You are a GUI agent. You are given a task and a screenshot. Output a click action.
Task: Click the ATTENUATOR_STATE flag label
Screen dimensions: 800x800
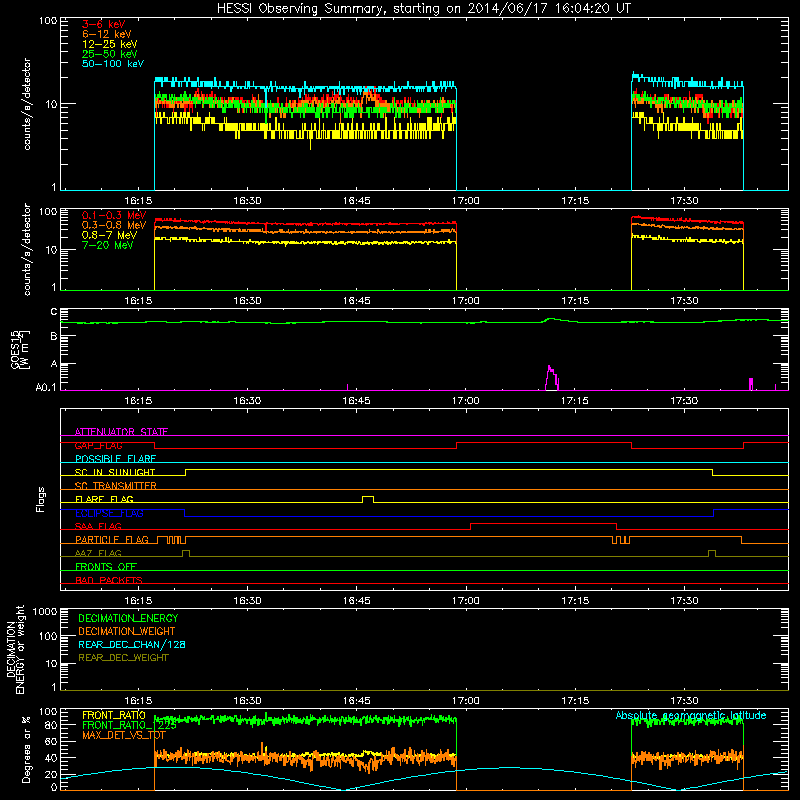point(121,432)
